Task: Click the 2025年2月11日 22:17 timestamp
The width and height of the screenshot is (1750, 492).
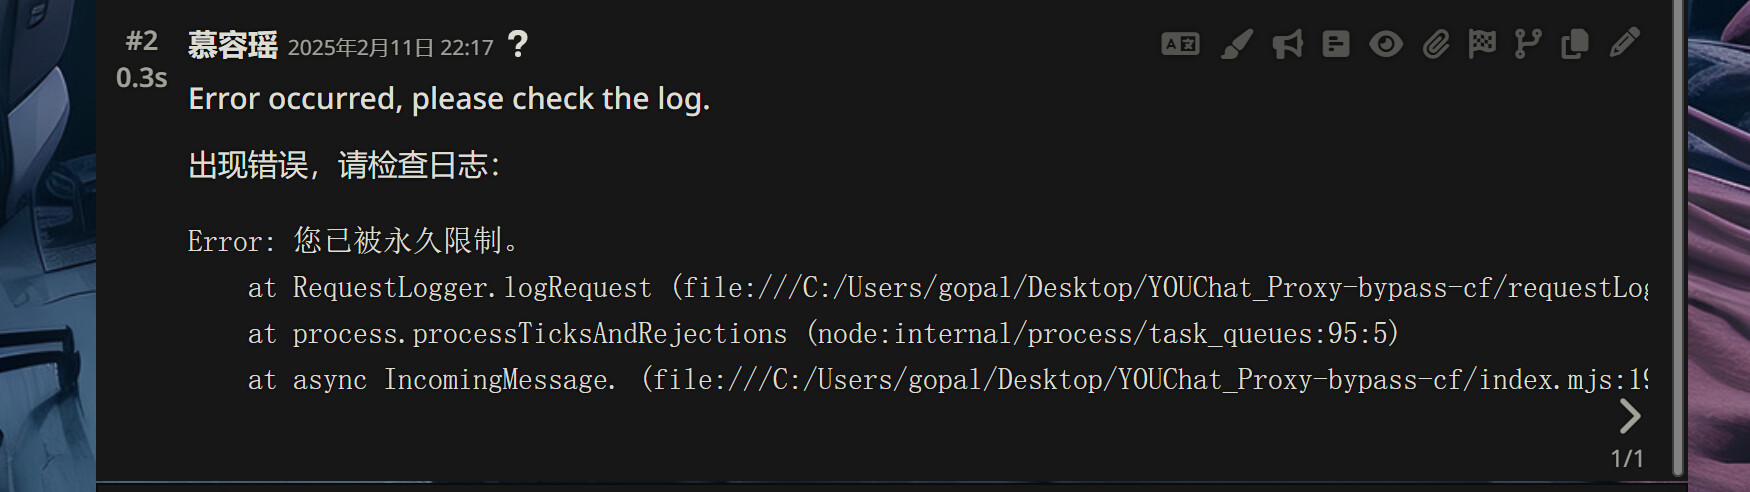Action: [391, 48]
